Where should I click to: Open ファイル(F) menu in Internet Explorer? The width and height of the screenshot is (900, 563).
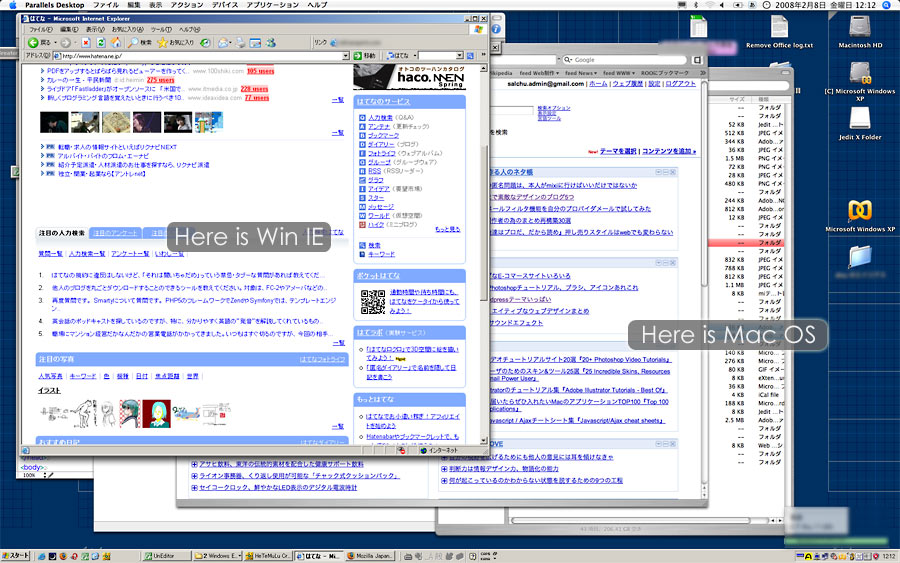tap(40, 29)
